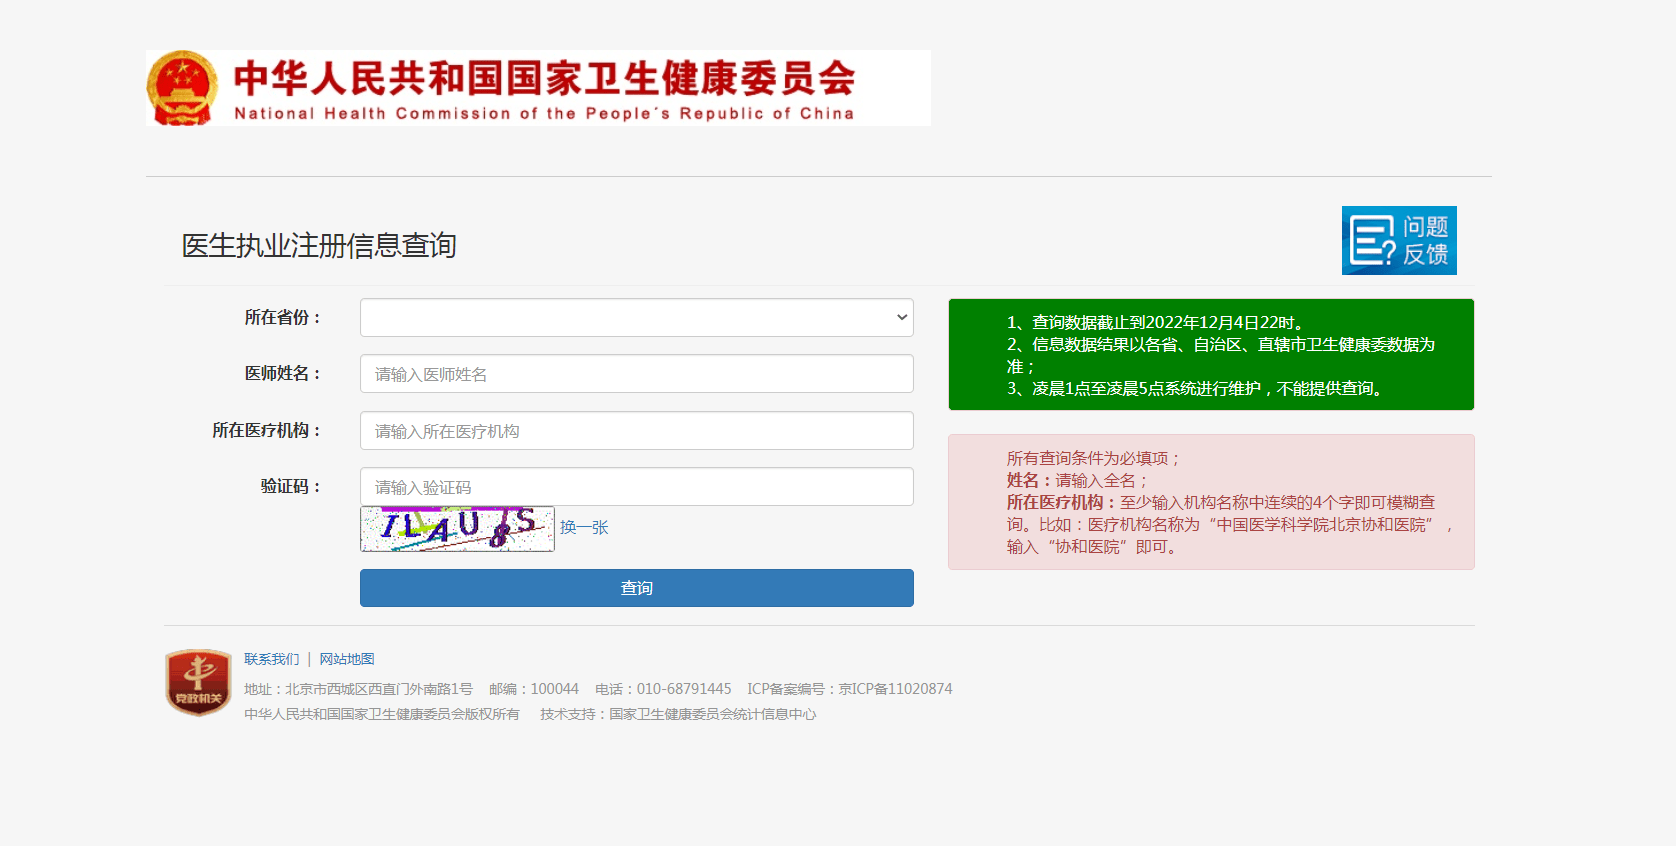Open the 问题反馈 feedback icon
Viewport: 1676px width, 846px height.
[x=1399, y=240]
